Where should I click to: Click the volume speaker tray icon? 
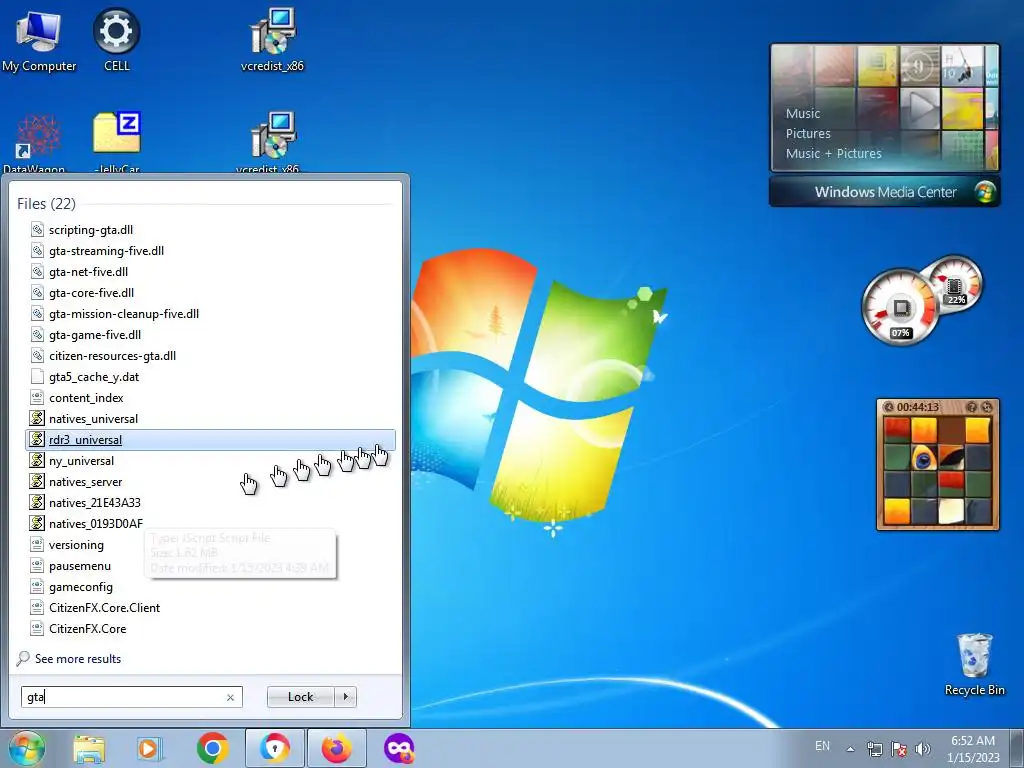923,749
